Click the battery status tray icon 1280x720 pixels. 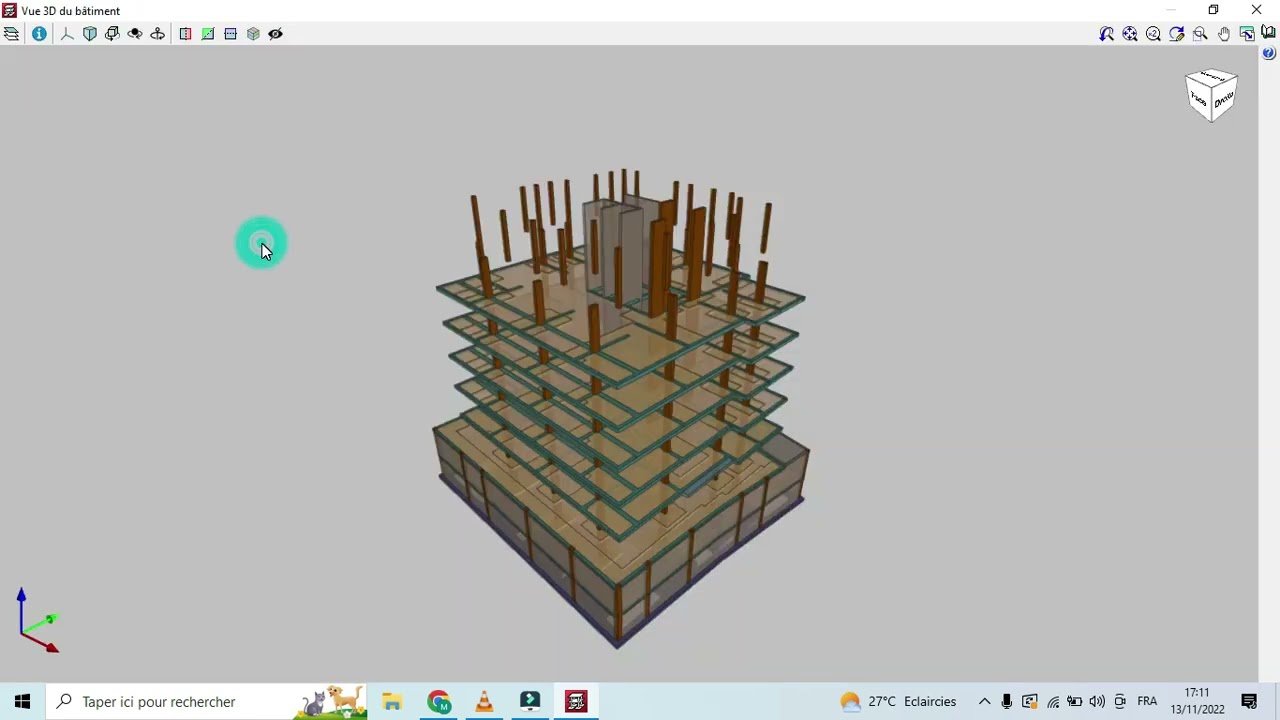pos(1074,701)
